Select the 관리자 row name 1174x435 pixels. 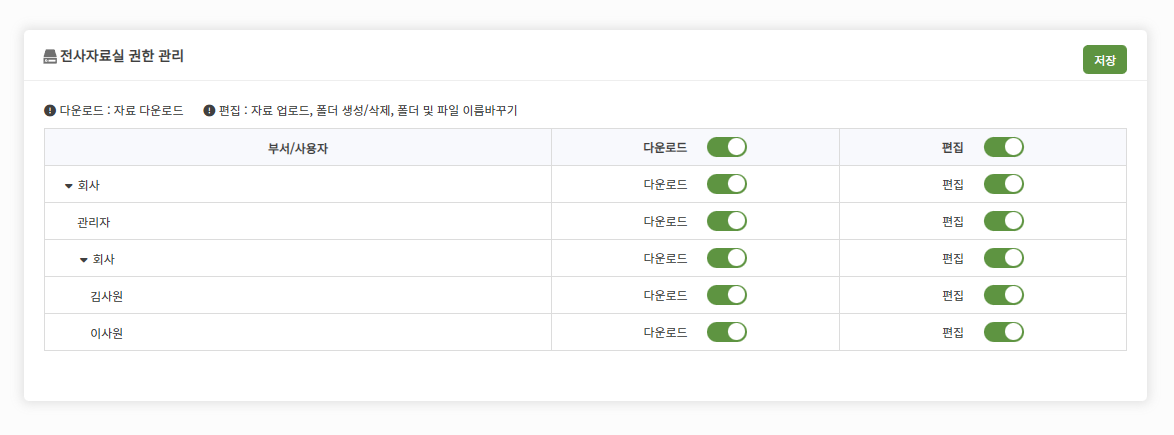pyautogui.click(x=94, y=222)
